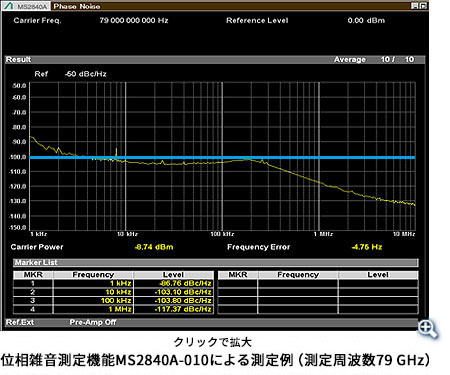Click marker 3 level -103.80 dBc/Hz
Screen dimensions: 450x375
point(173,301)
